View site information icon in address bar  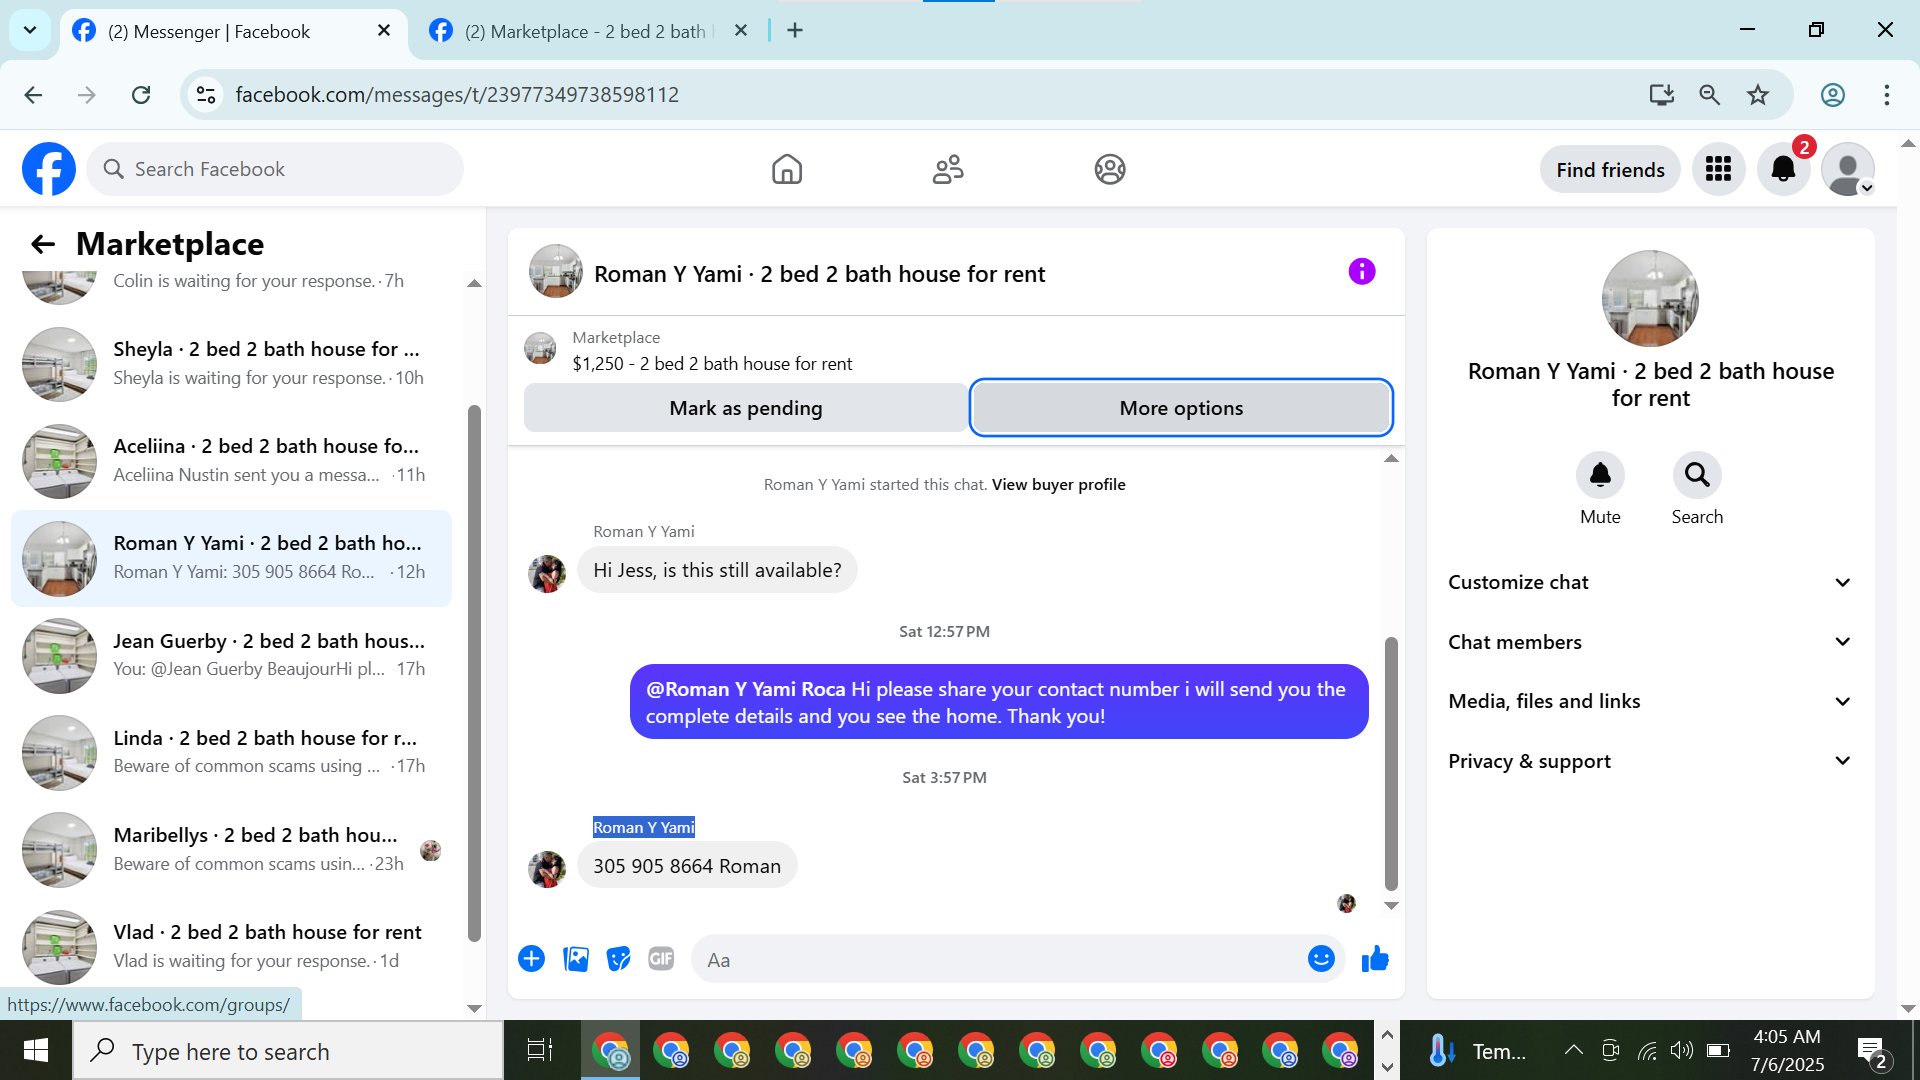[206, 95]
